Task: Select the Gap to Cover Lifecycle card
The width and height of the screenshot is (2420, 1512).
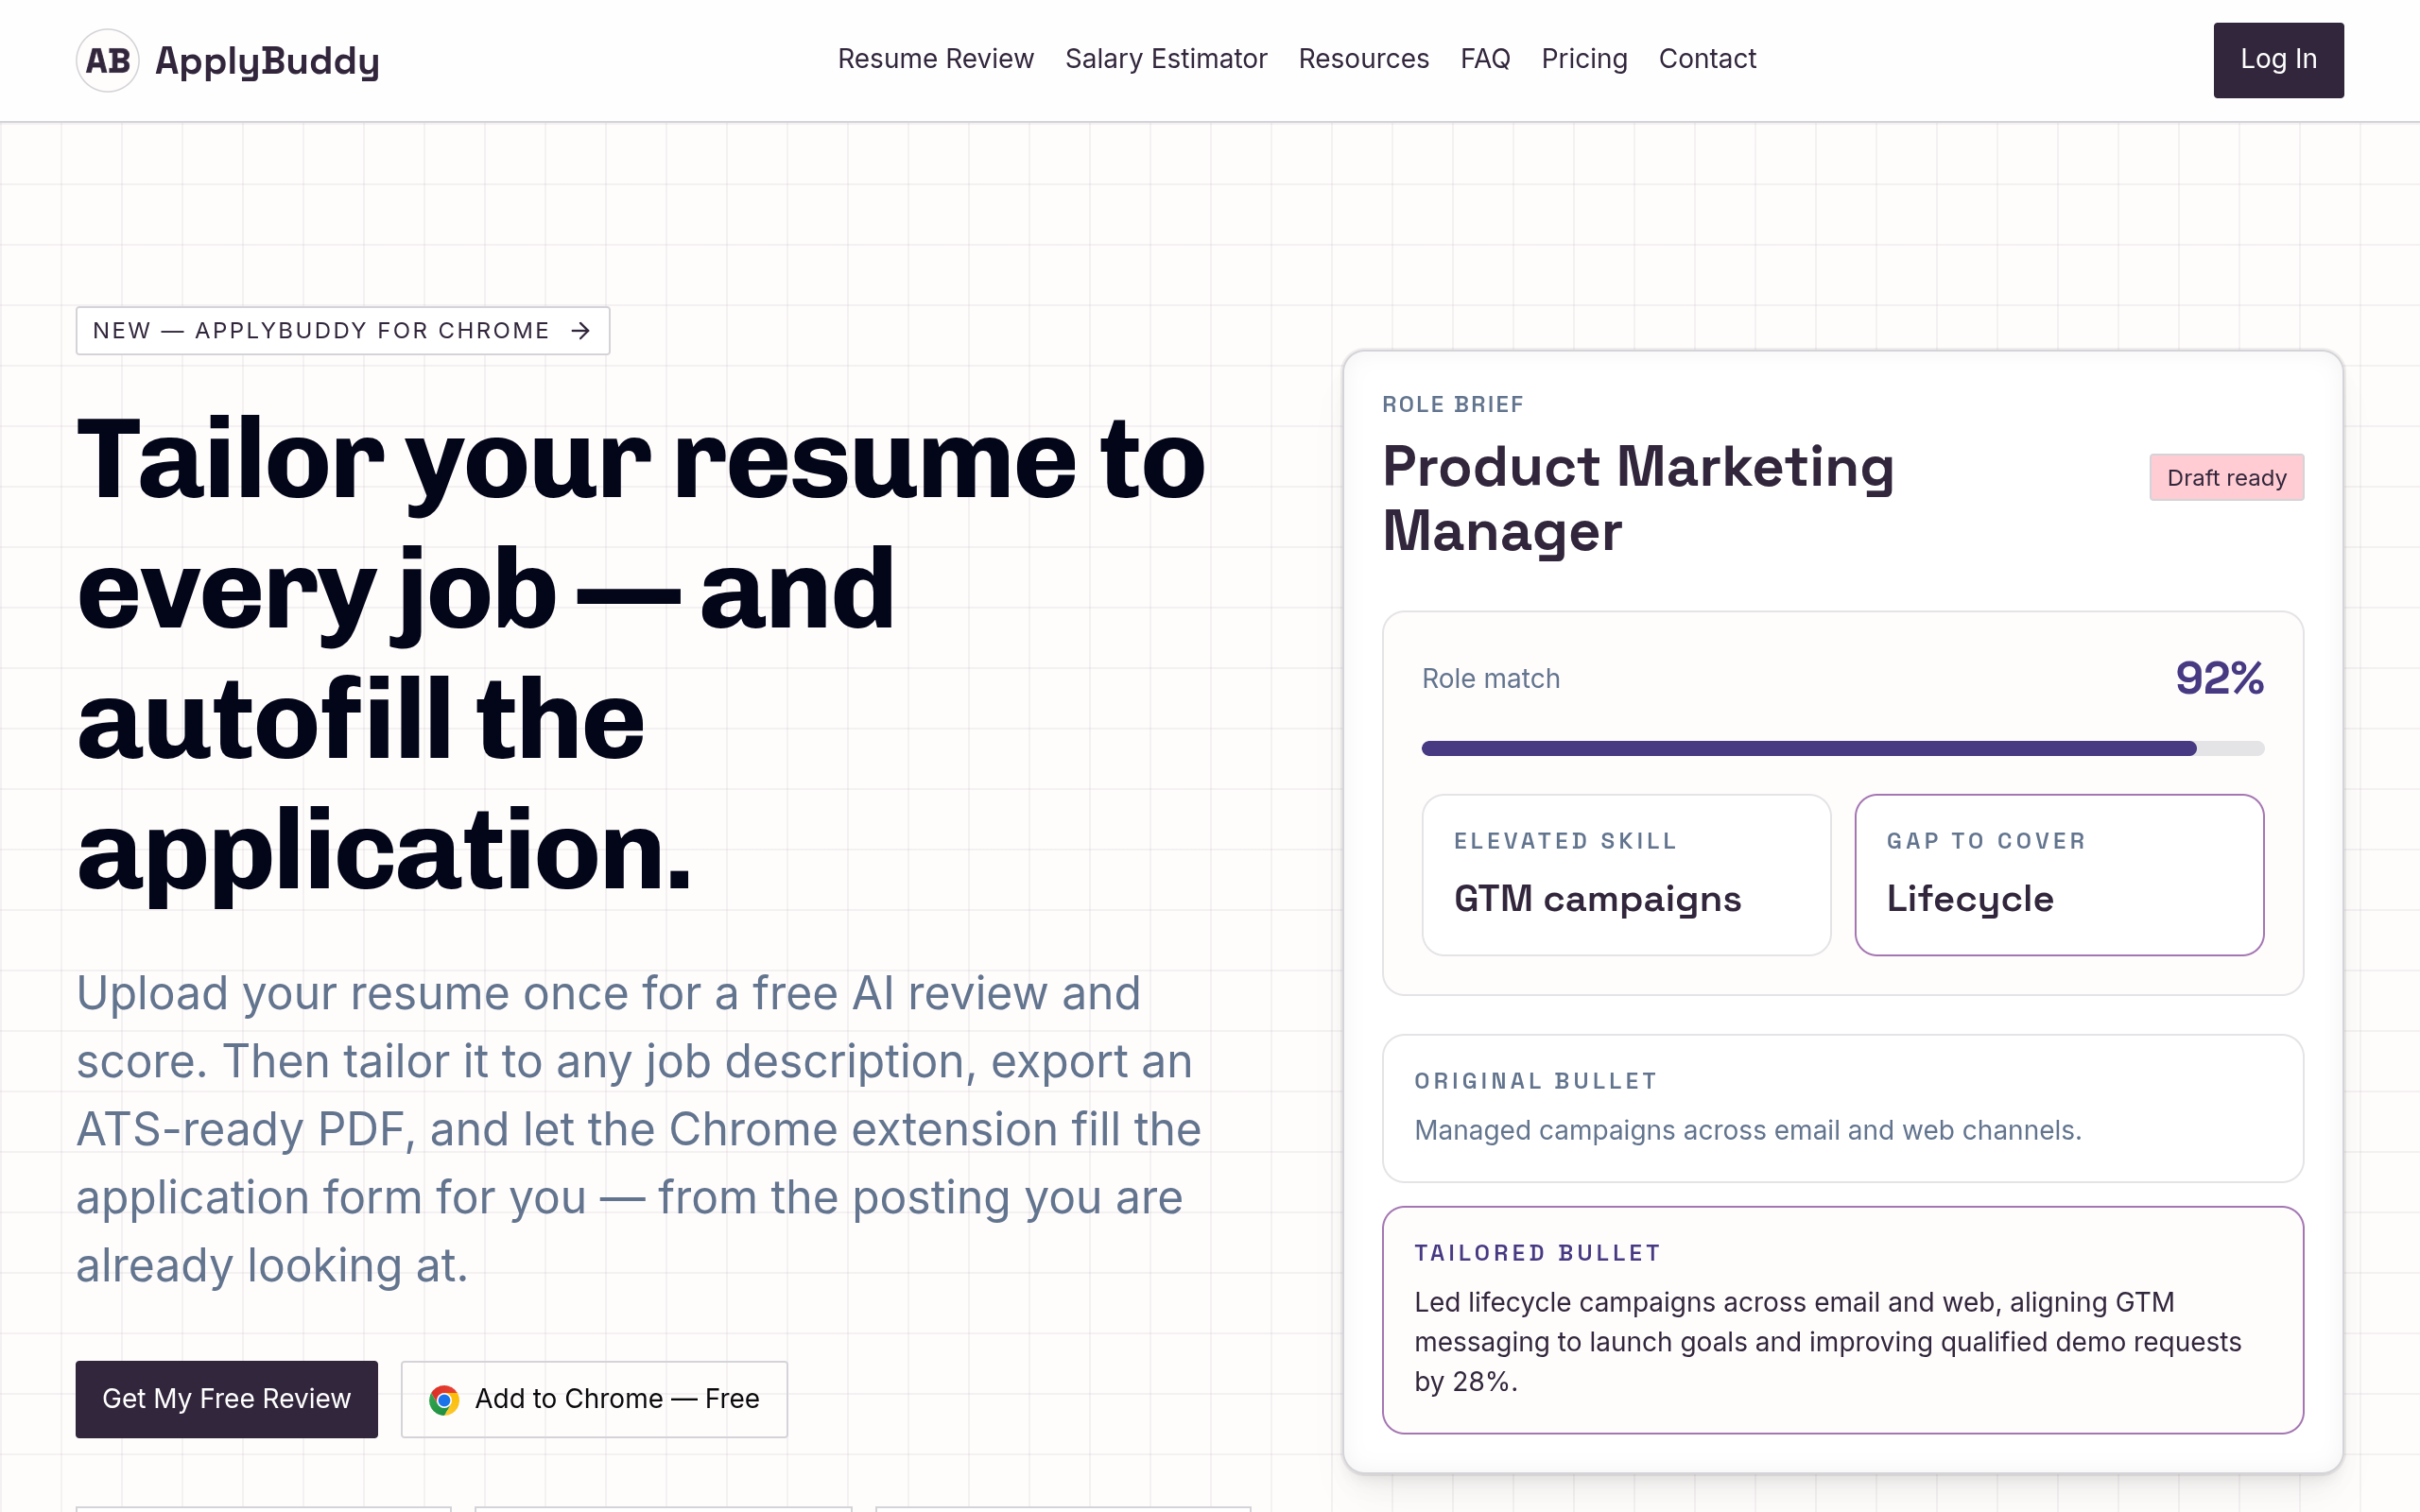Action: tap(2059, 875)
